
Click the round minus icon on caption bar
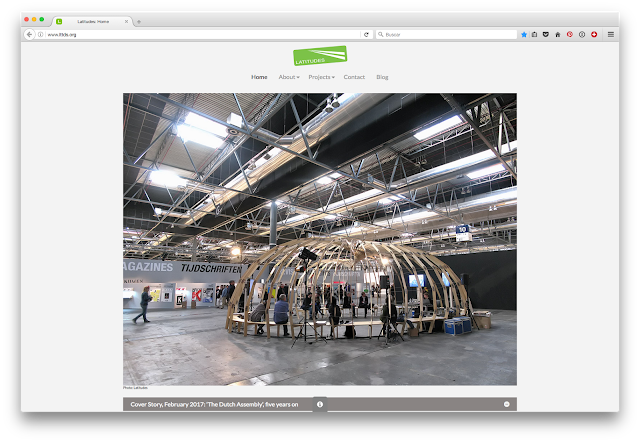(x=507, y=404)
